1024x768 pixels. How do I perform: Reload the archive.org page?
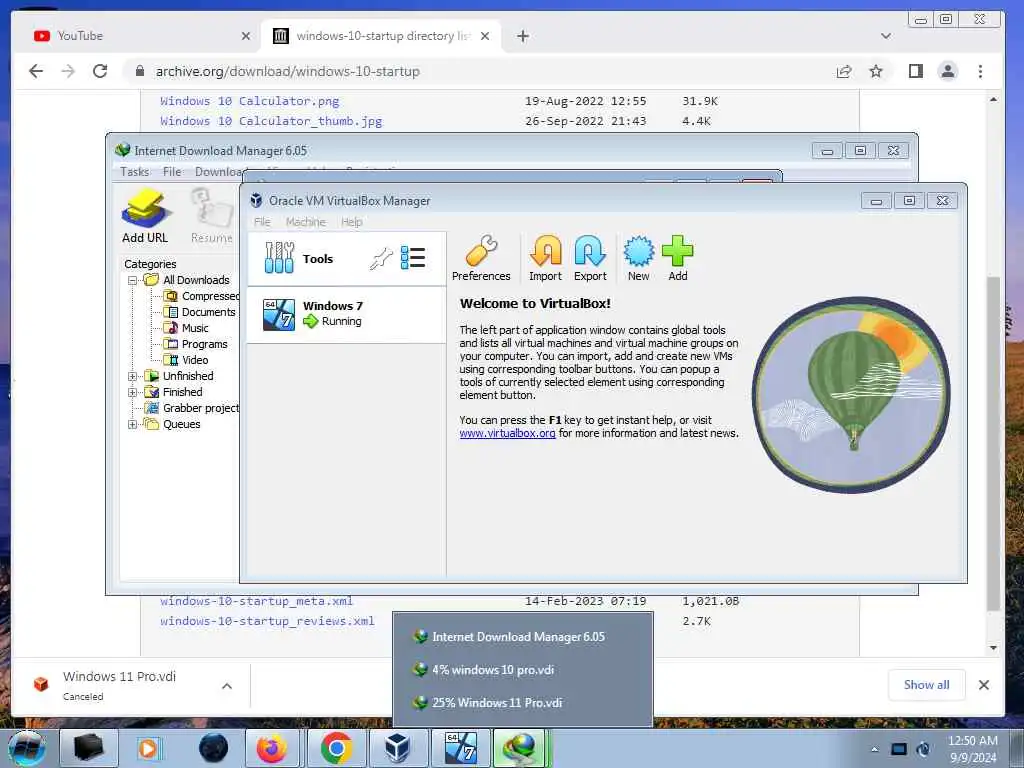point(100,71)
